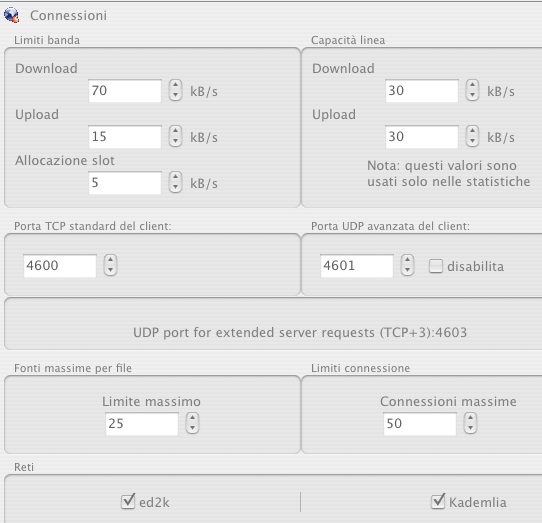Click the Capacità linea Download field showing 30
The width and height of the screenshot is (542, 523).
click(x=422, y=91)
